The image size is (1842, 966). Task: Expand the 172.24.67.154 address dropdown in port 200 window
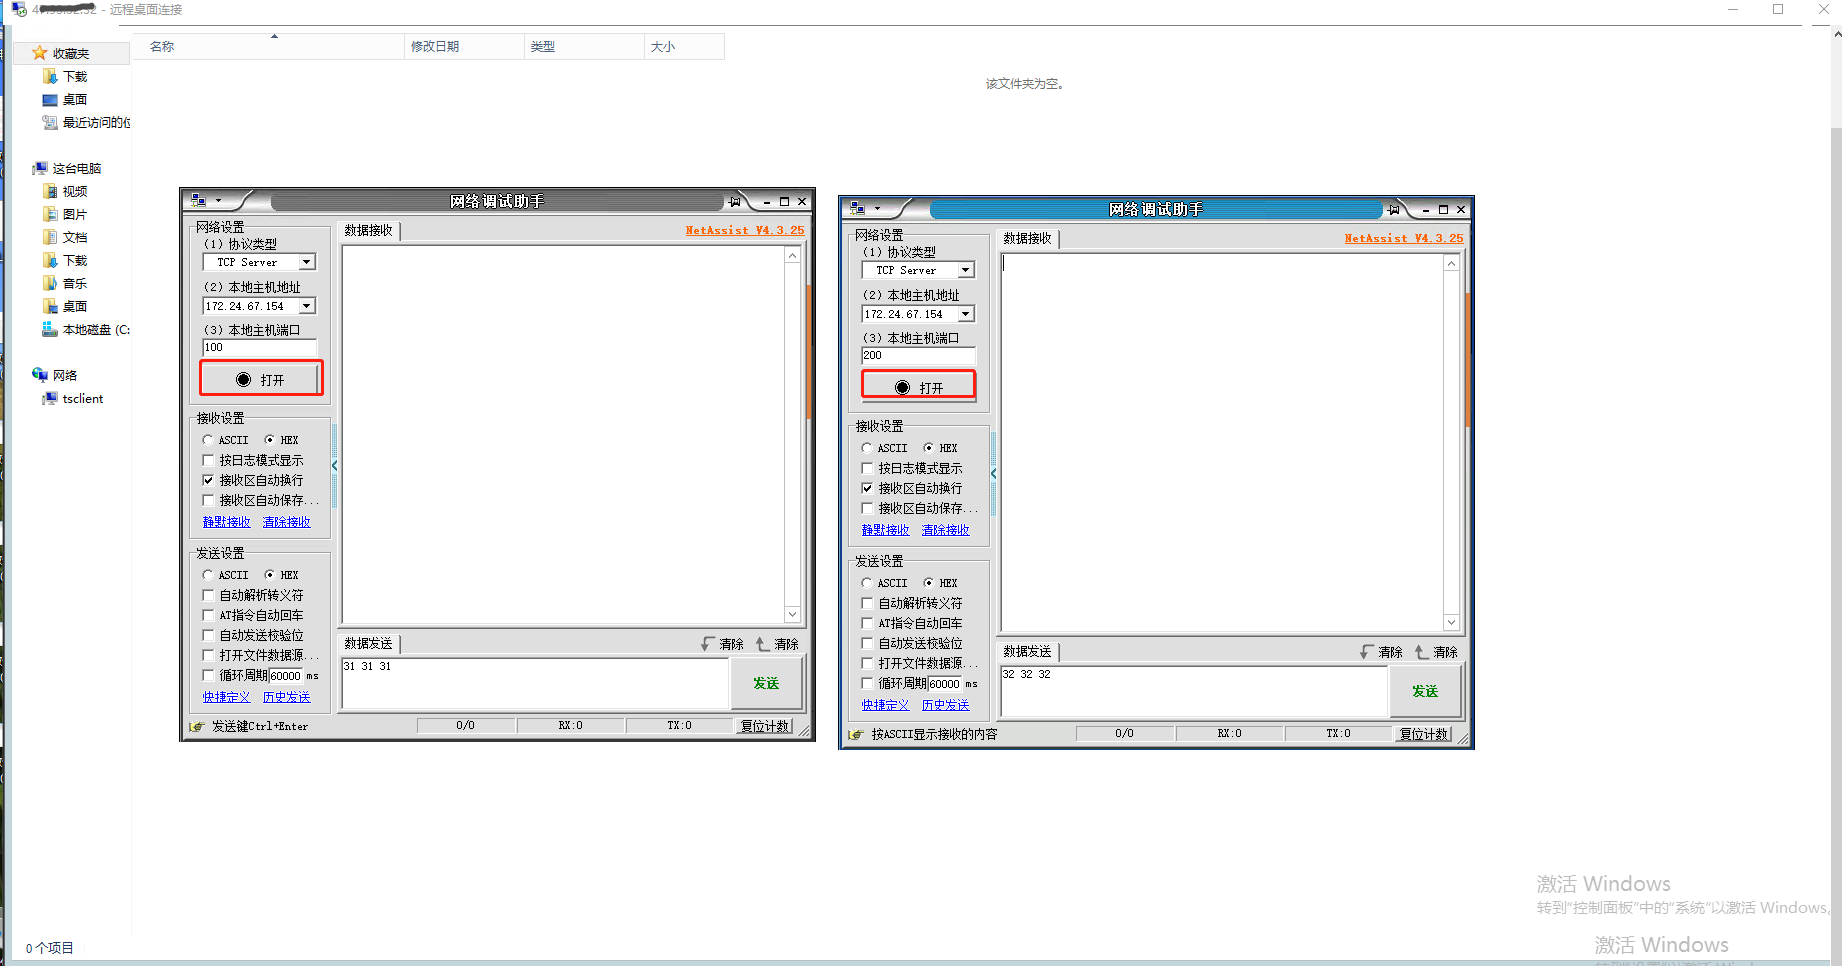(x=966, y=314)
